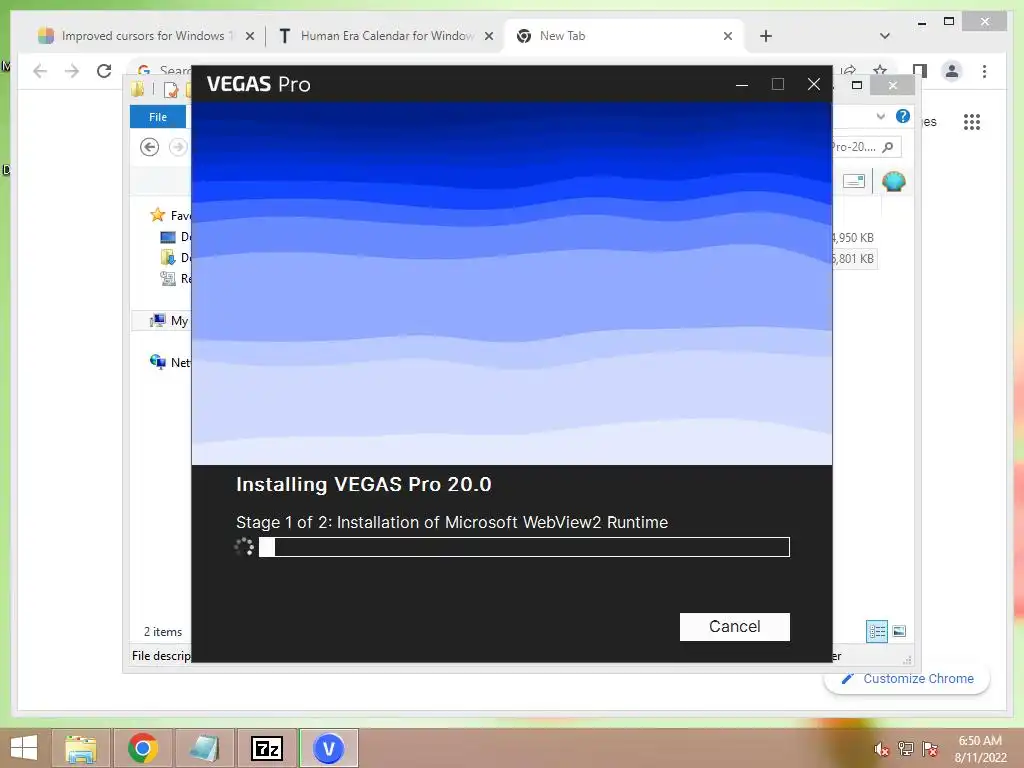The image size is (1024, 768).
Task: Toggle Chrome side panel
Action: tap(920, 71)
